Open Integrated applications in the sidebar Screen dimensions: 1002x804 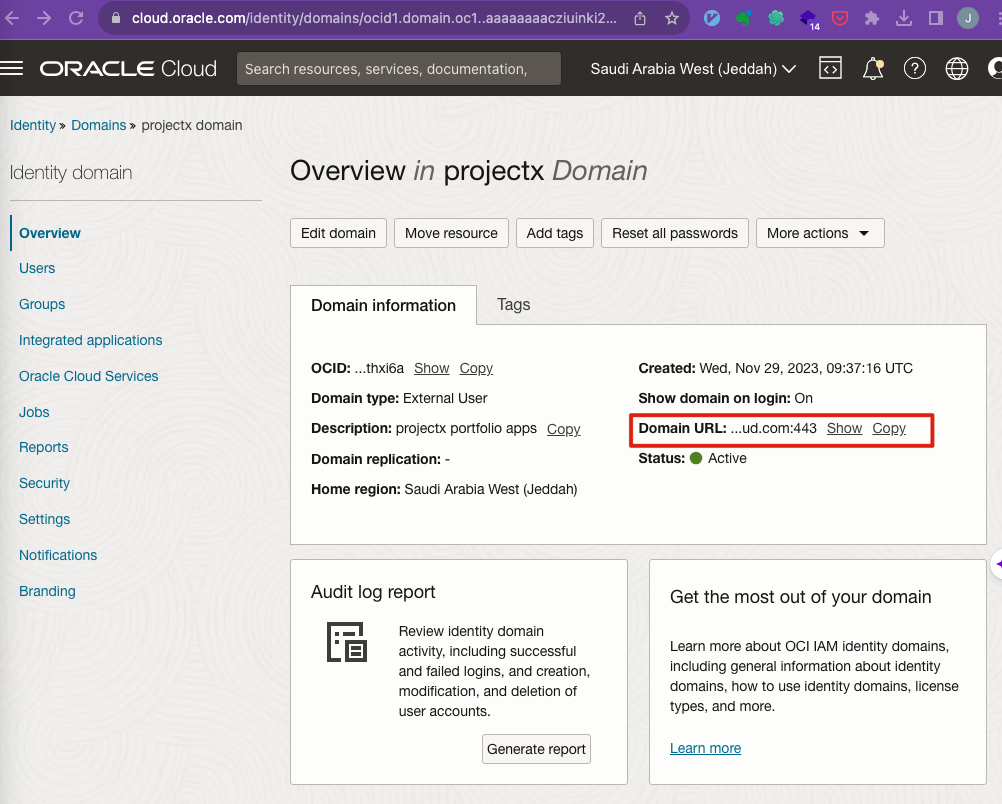click(x=90, y=340)
